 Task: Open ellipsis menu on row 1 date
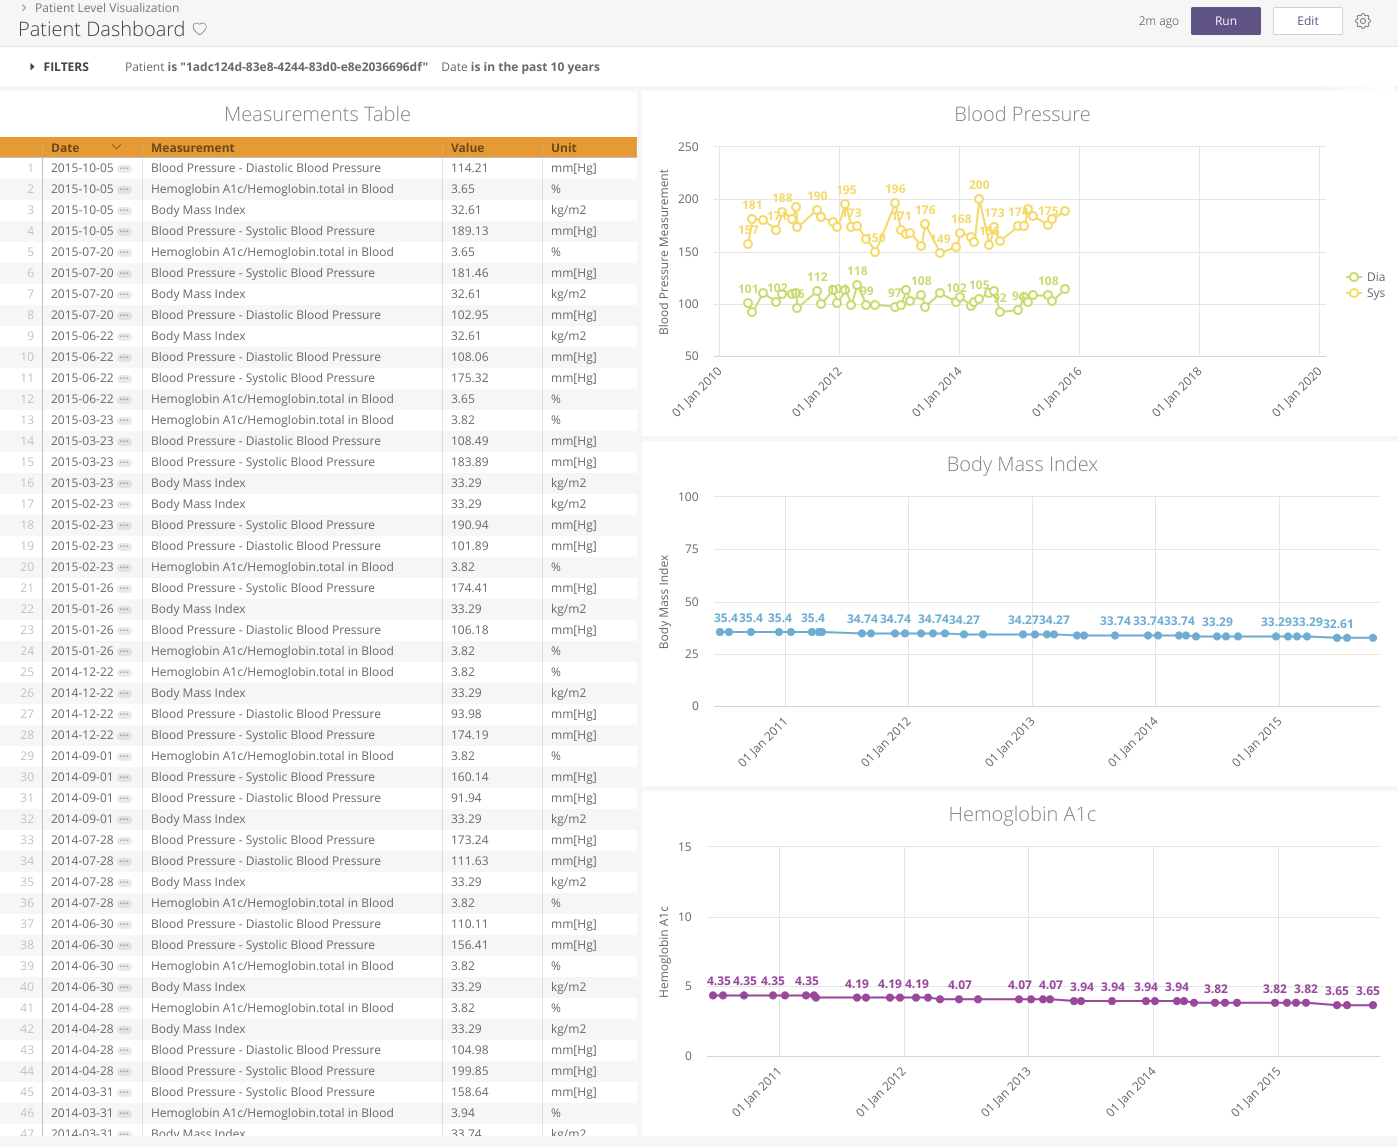(125, 168)
